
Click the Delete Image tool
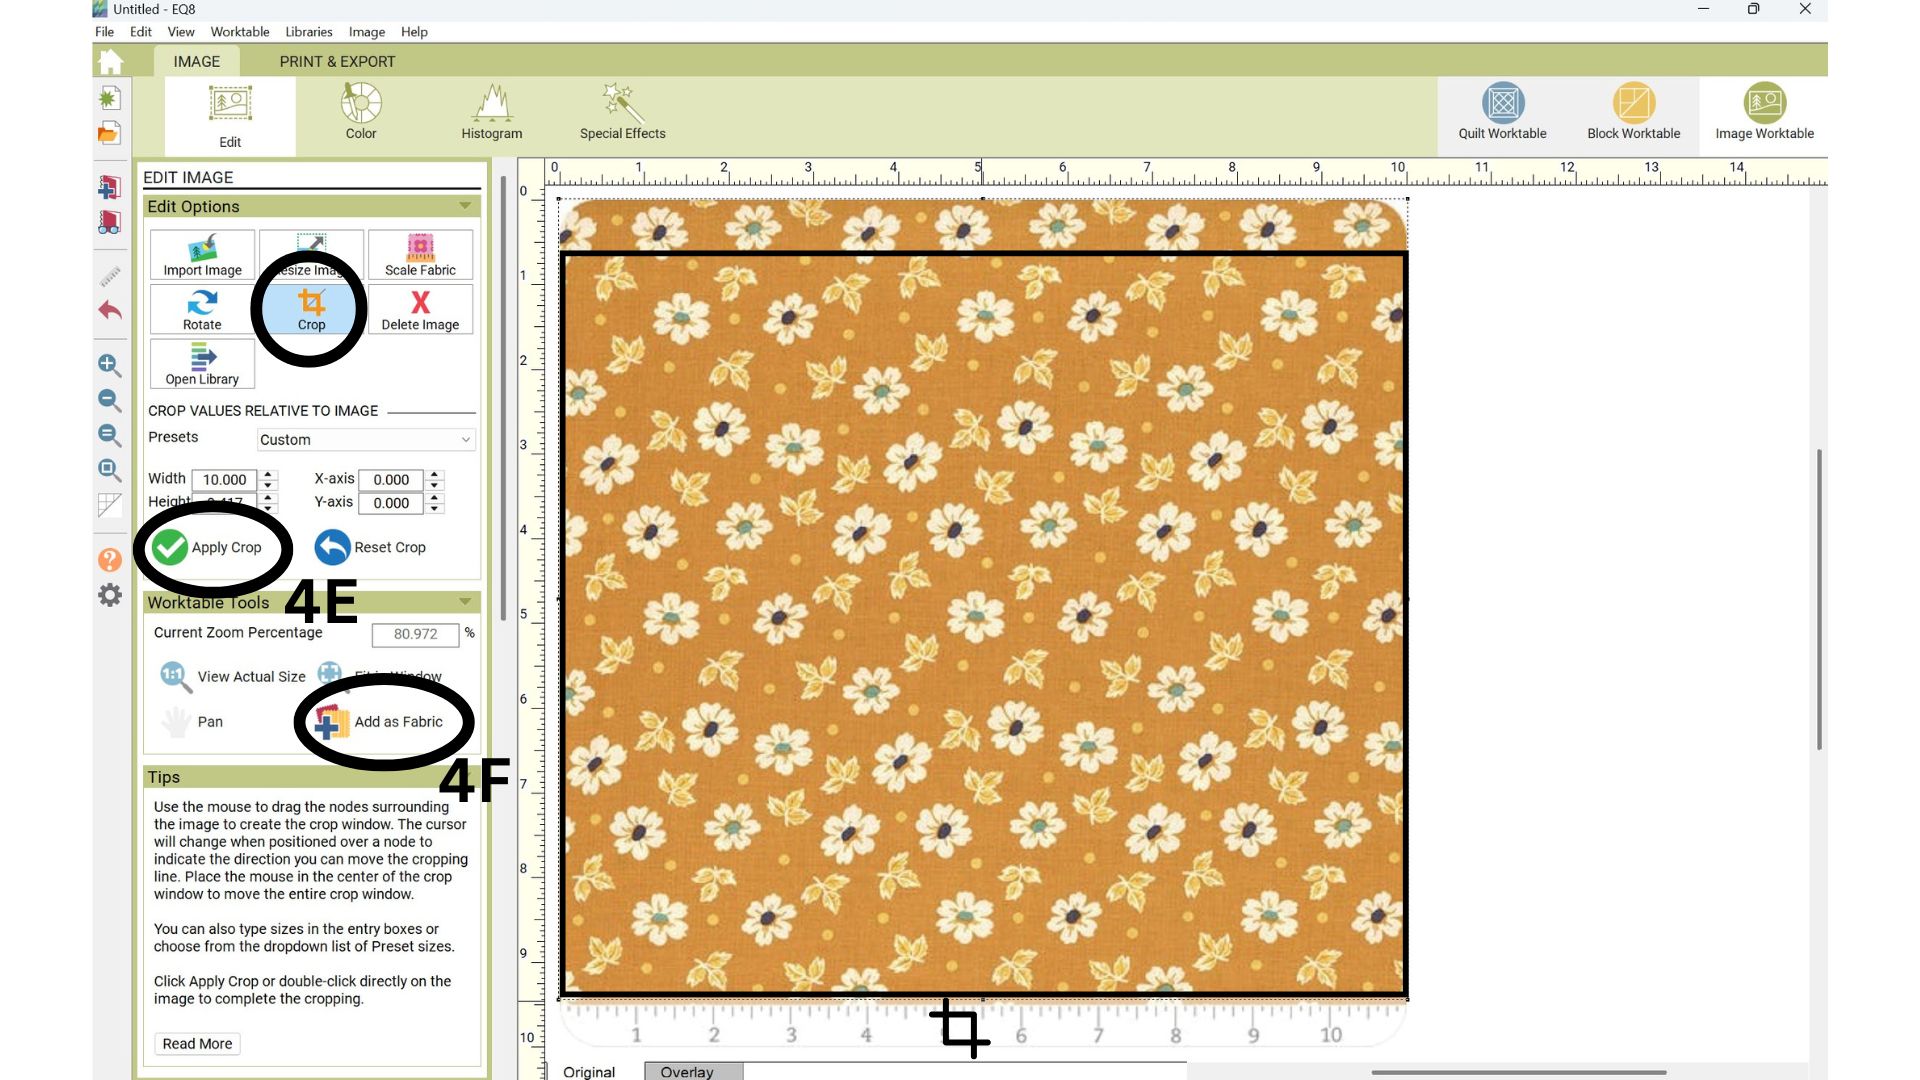pyautogui.click(x=420, y=309)
